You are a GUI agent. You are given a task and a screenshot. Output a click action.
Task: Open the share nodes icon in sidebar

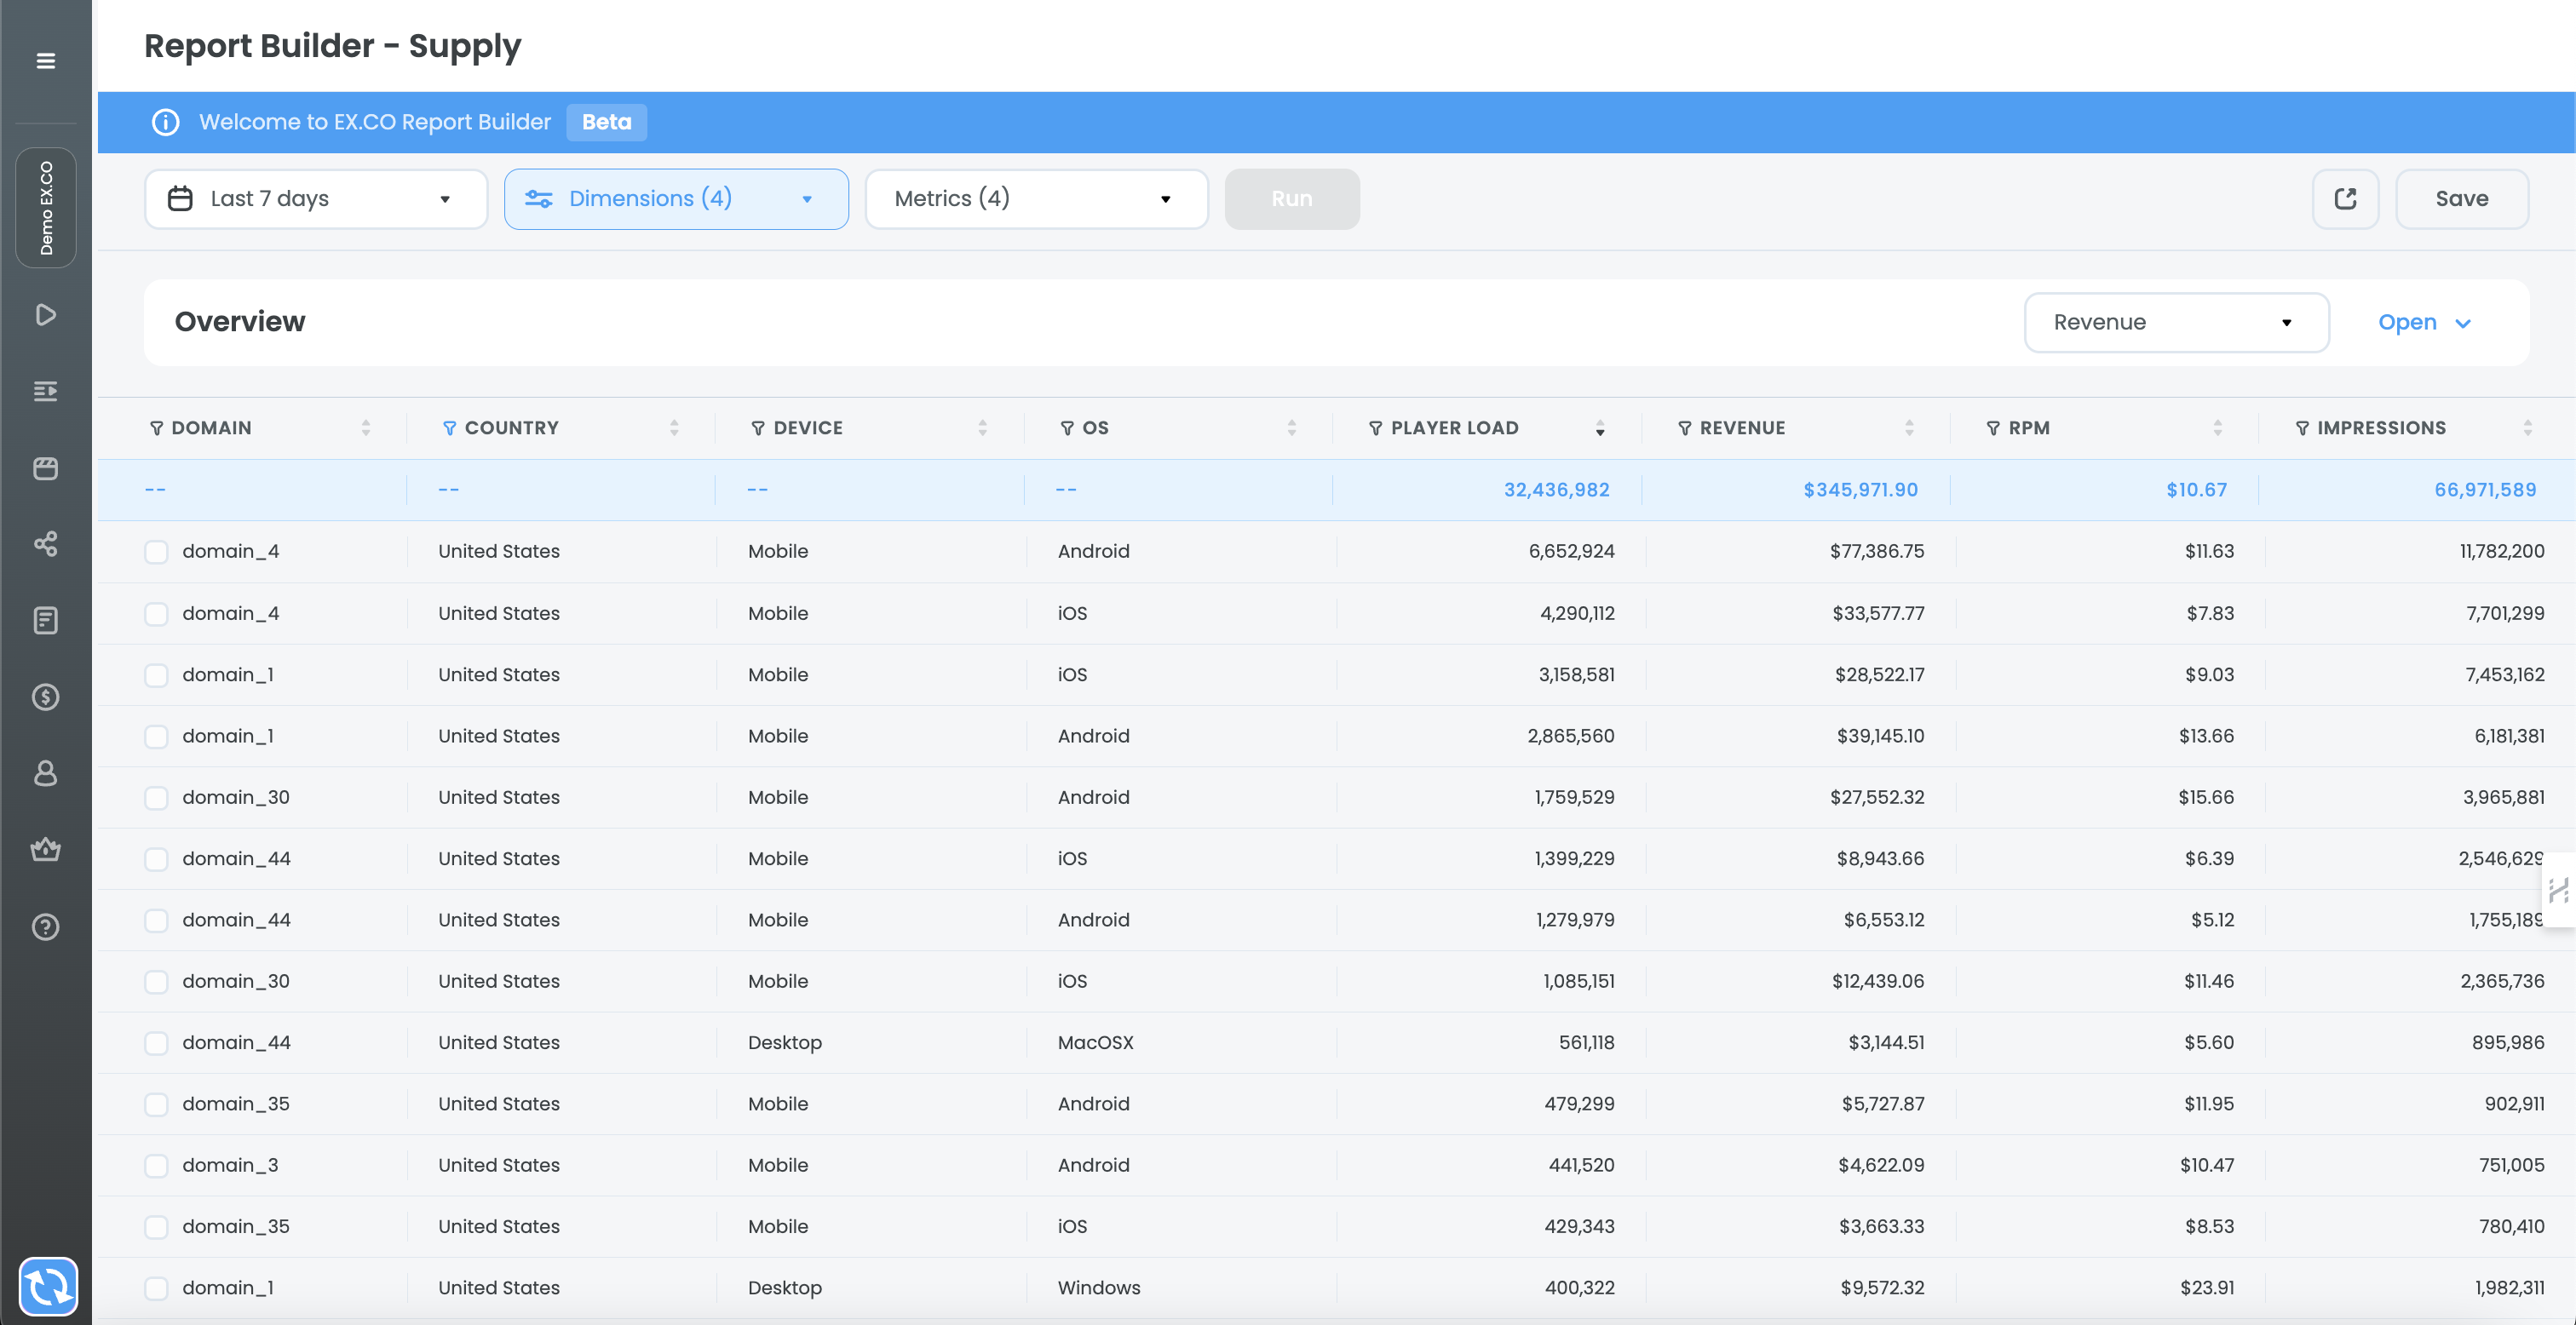tap(46, 544)
